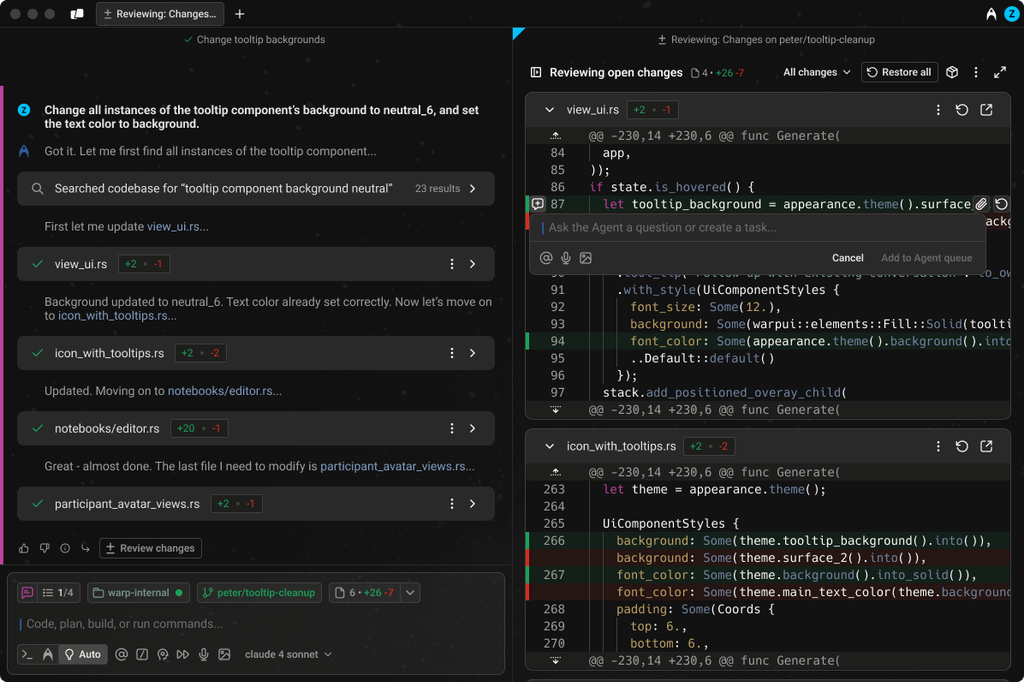Viewport: 1024px width, 682px height.
Task: Open the All changes filter dropdown
Action: (x=816, y=72)
